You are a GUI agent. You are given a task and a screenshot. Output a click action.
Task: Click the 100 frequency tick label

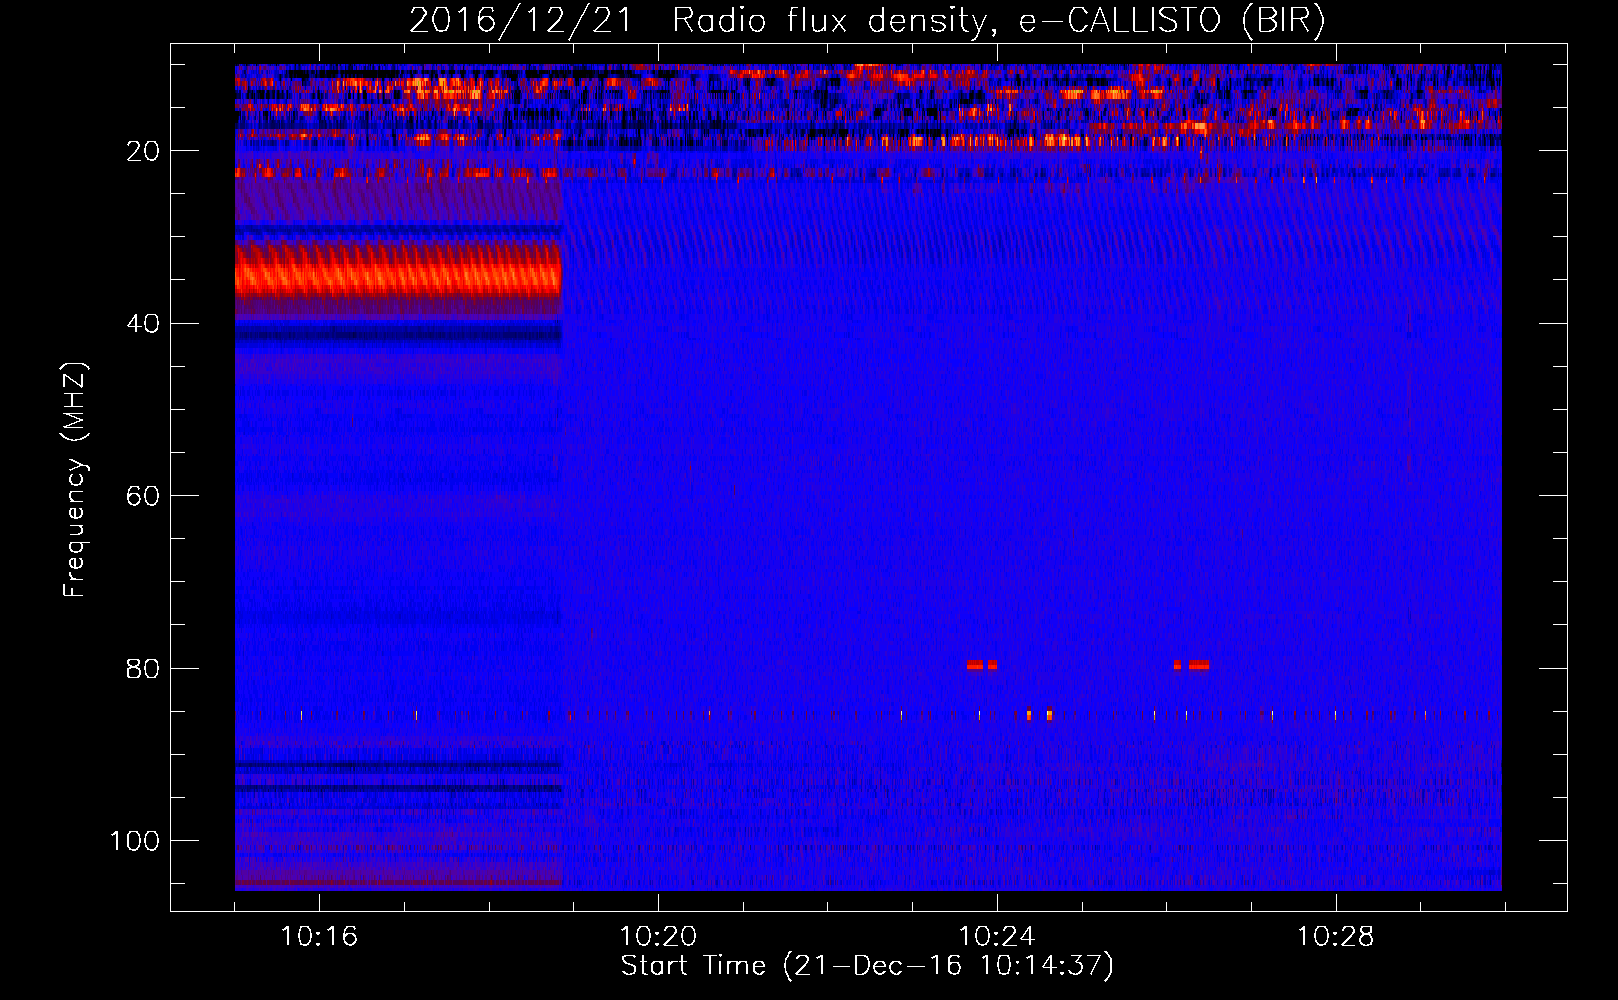tap(135, 841)
